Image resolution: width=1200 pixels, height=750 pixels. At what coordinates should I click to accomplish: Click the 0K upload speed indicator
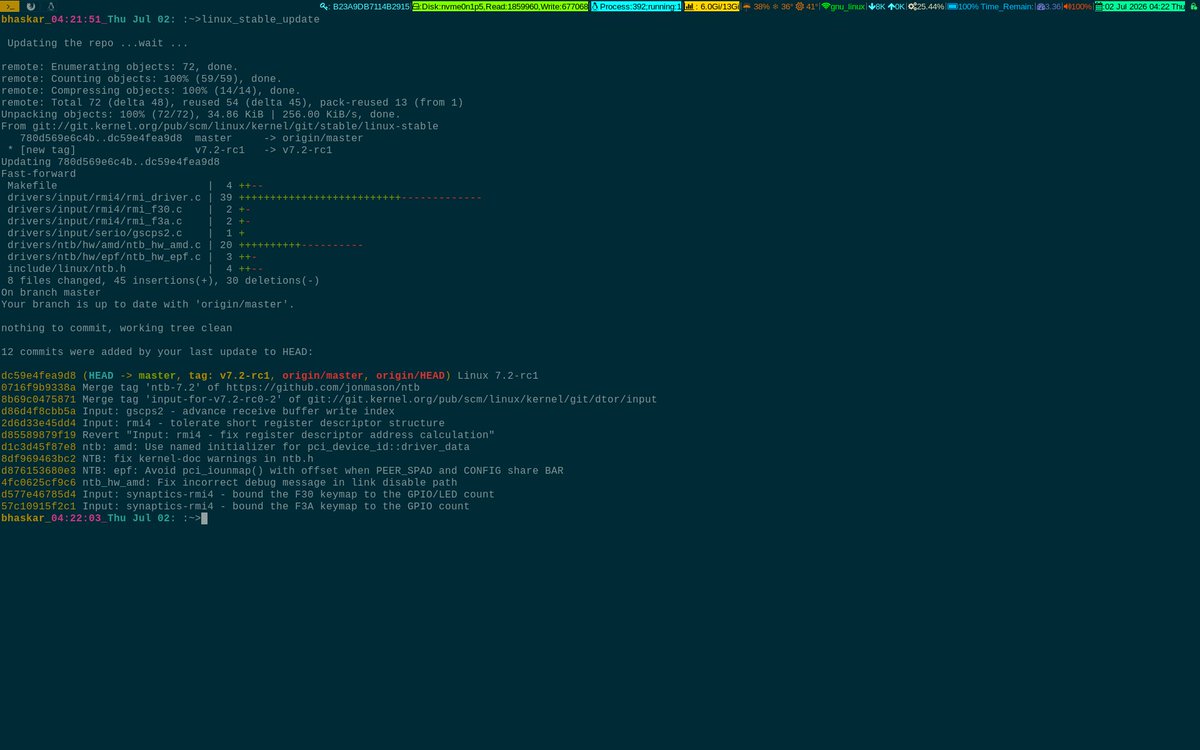coord(897,7)
